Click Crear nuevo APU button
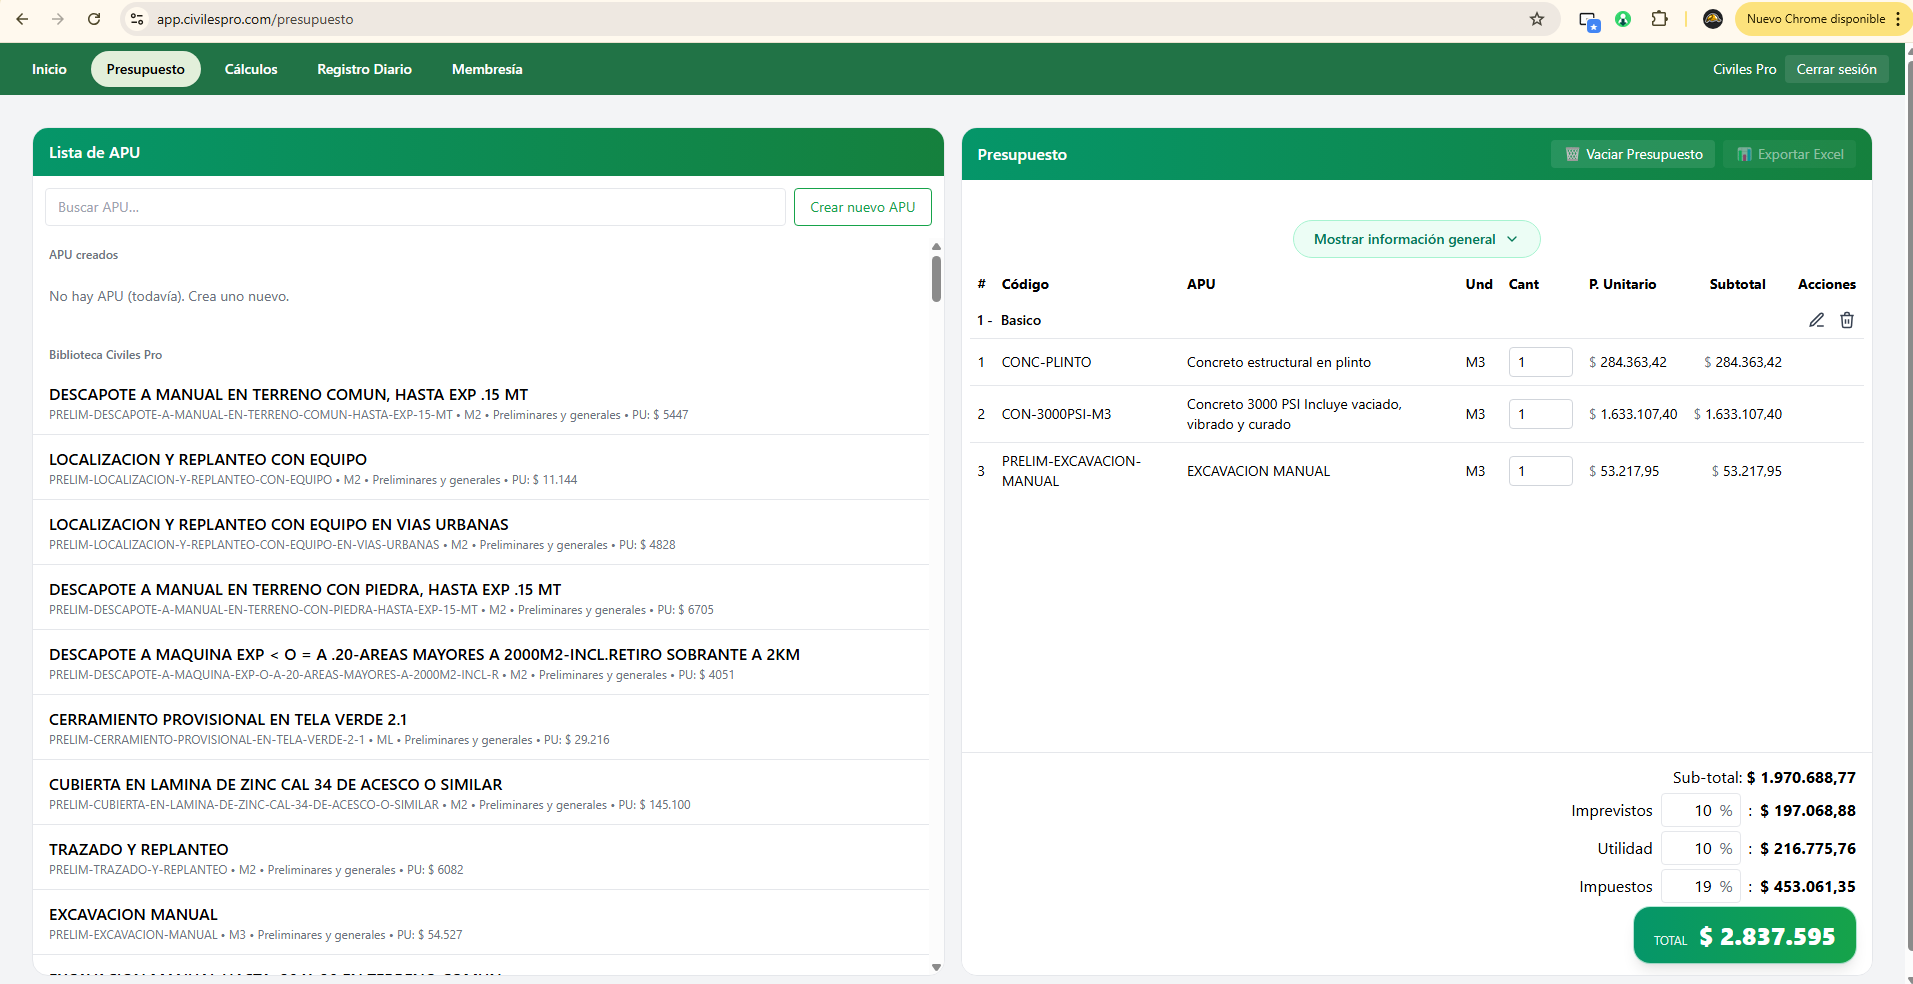 (x=862, y=207)
